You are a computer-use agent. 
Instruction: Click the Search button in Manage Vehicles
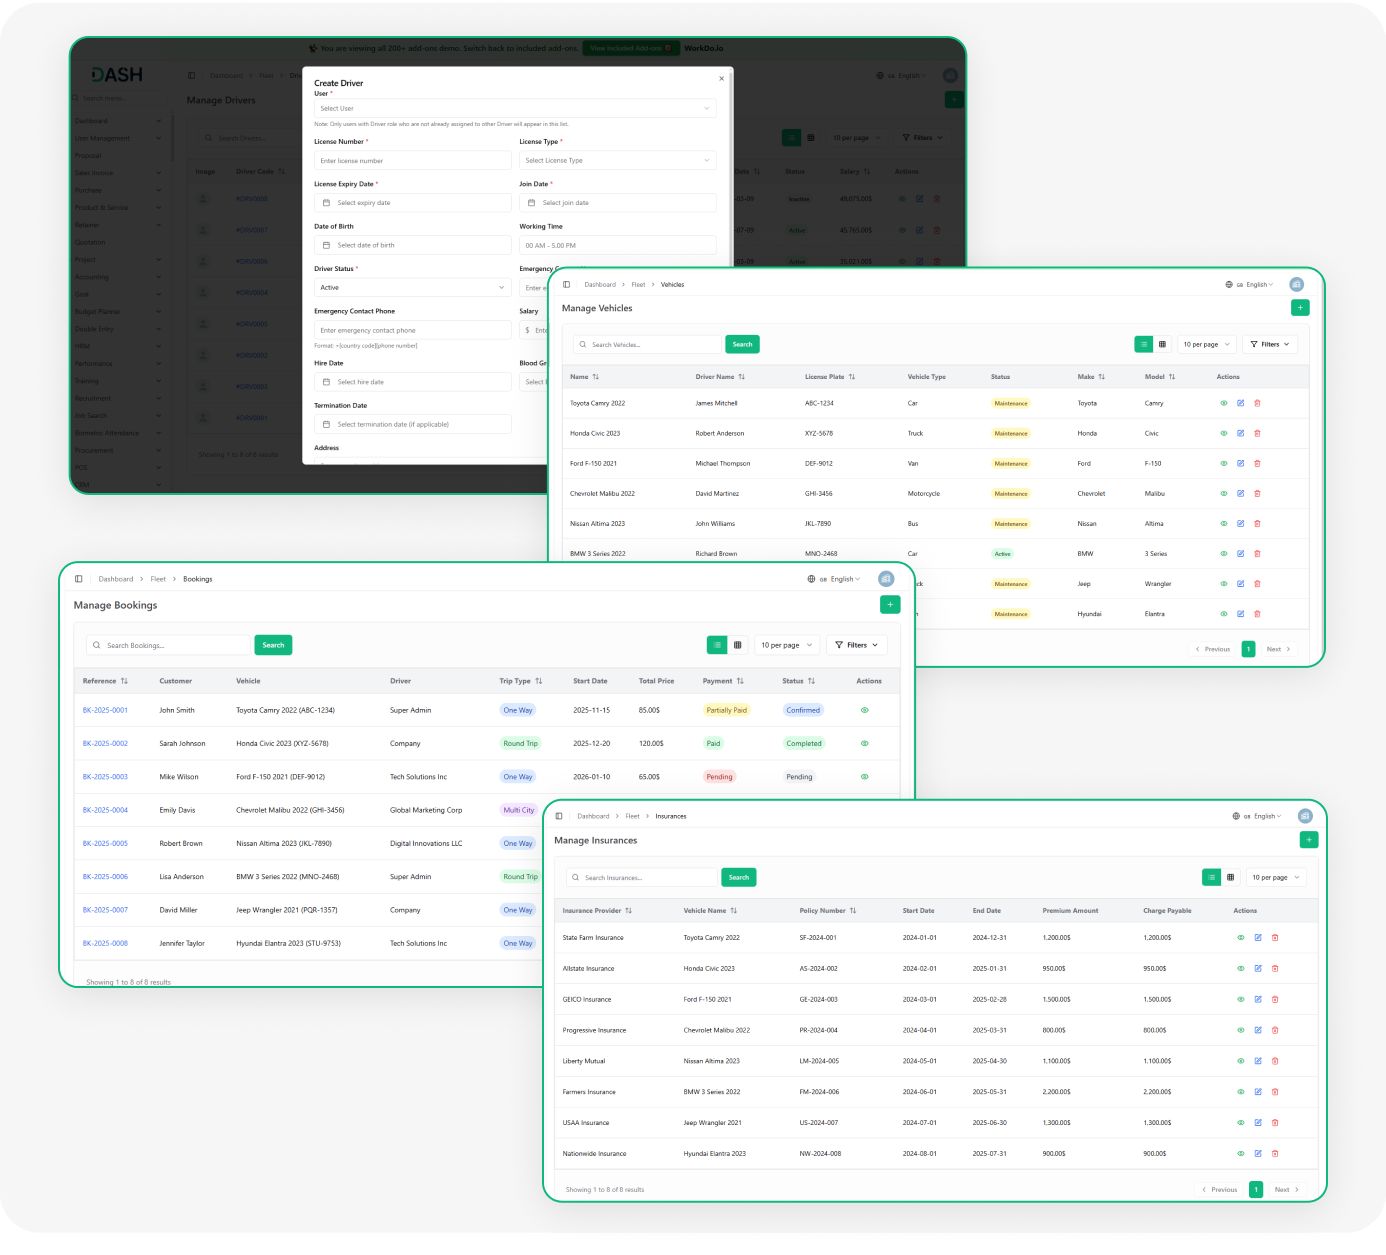coord(742,344)
